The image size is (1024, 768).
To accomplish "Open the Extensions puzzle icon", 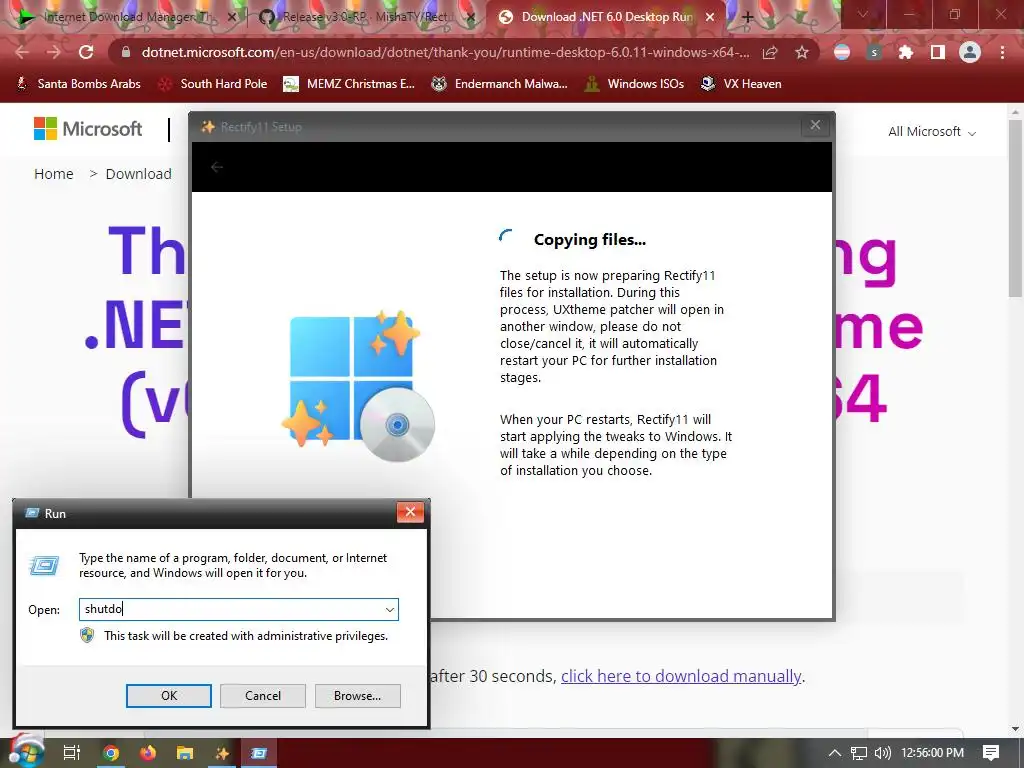I will [x=906, y=52].
